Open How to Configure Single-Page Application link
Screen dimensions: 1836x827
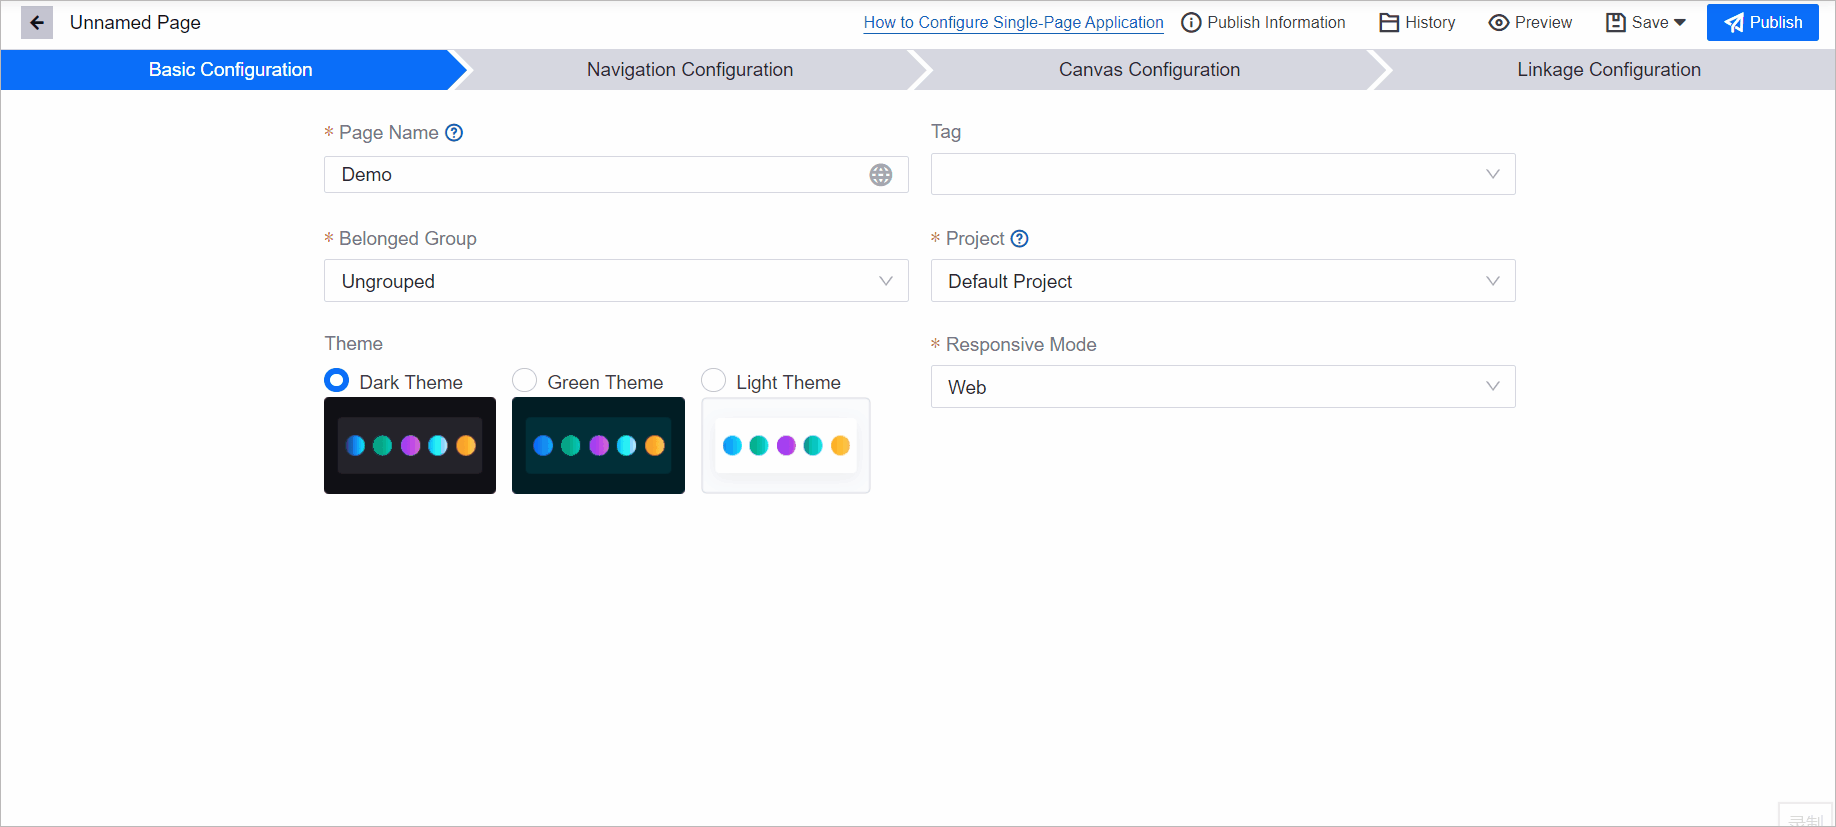(x=1013, y=23)
